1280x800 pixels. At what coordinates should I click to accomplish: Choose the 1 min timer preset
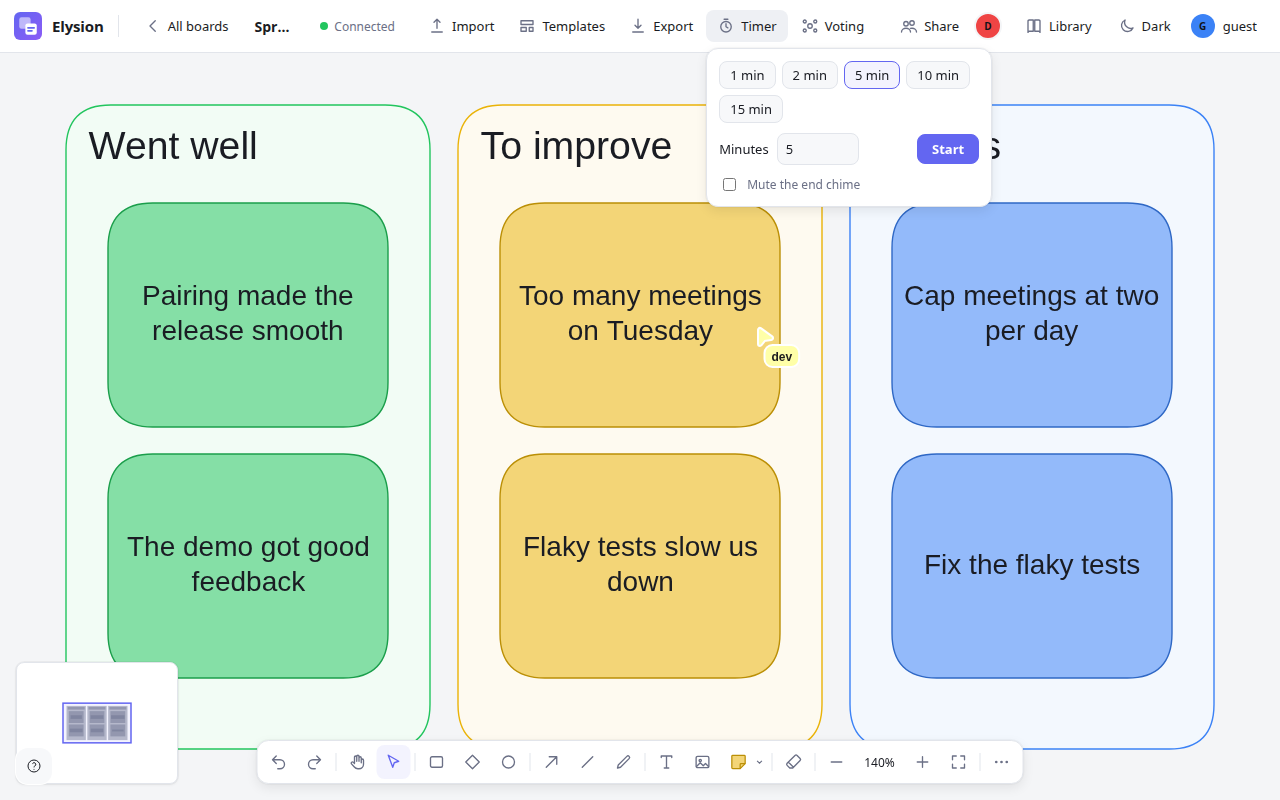tap(747, 75)
